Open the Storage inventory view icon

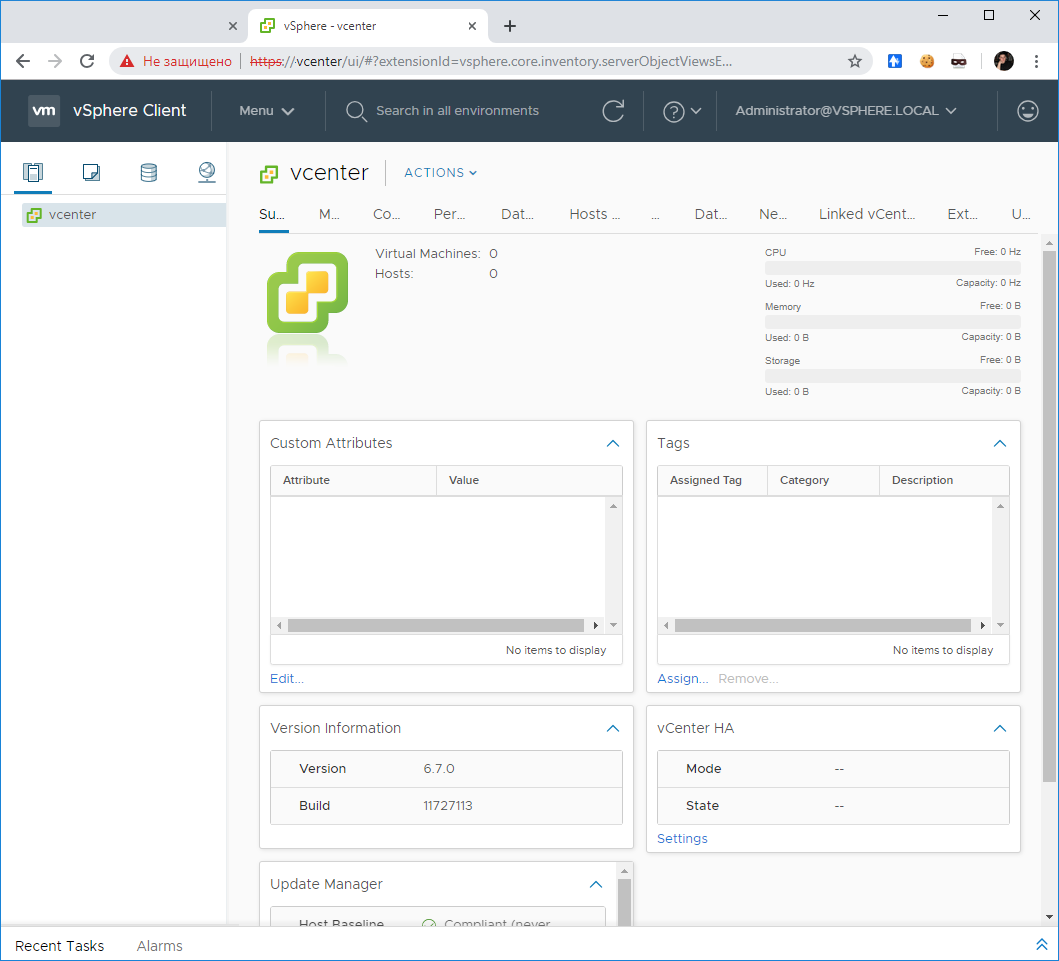click(x=149, y=173)
